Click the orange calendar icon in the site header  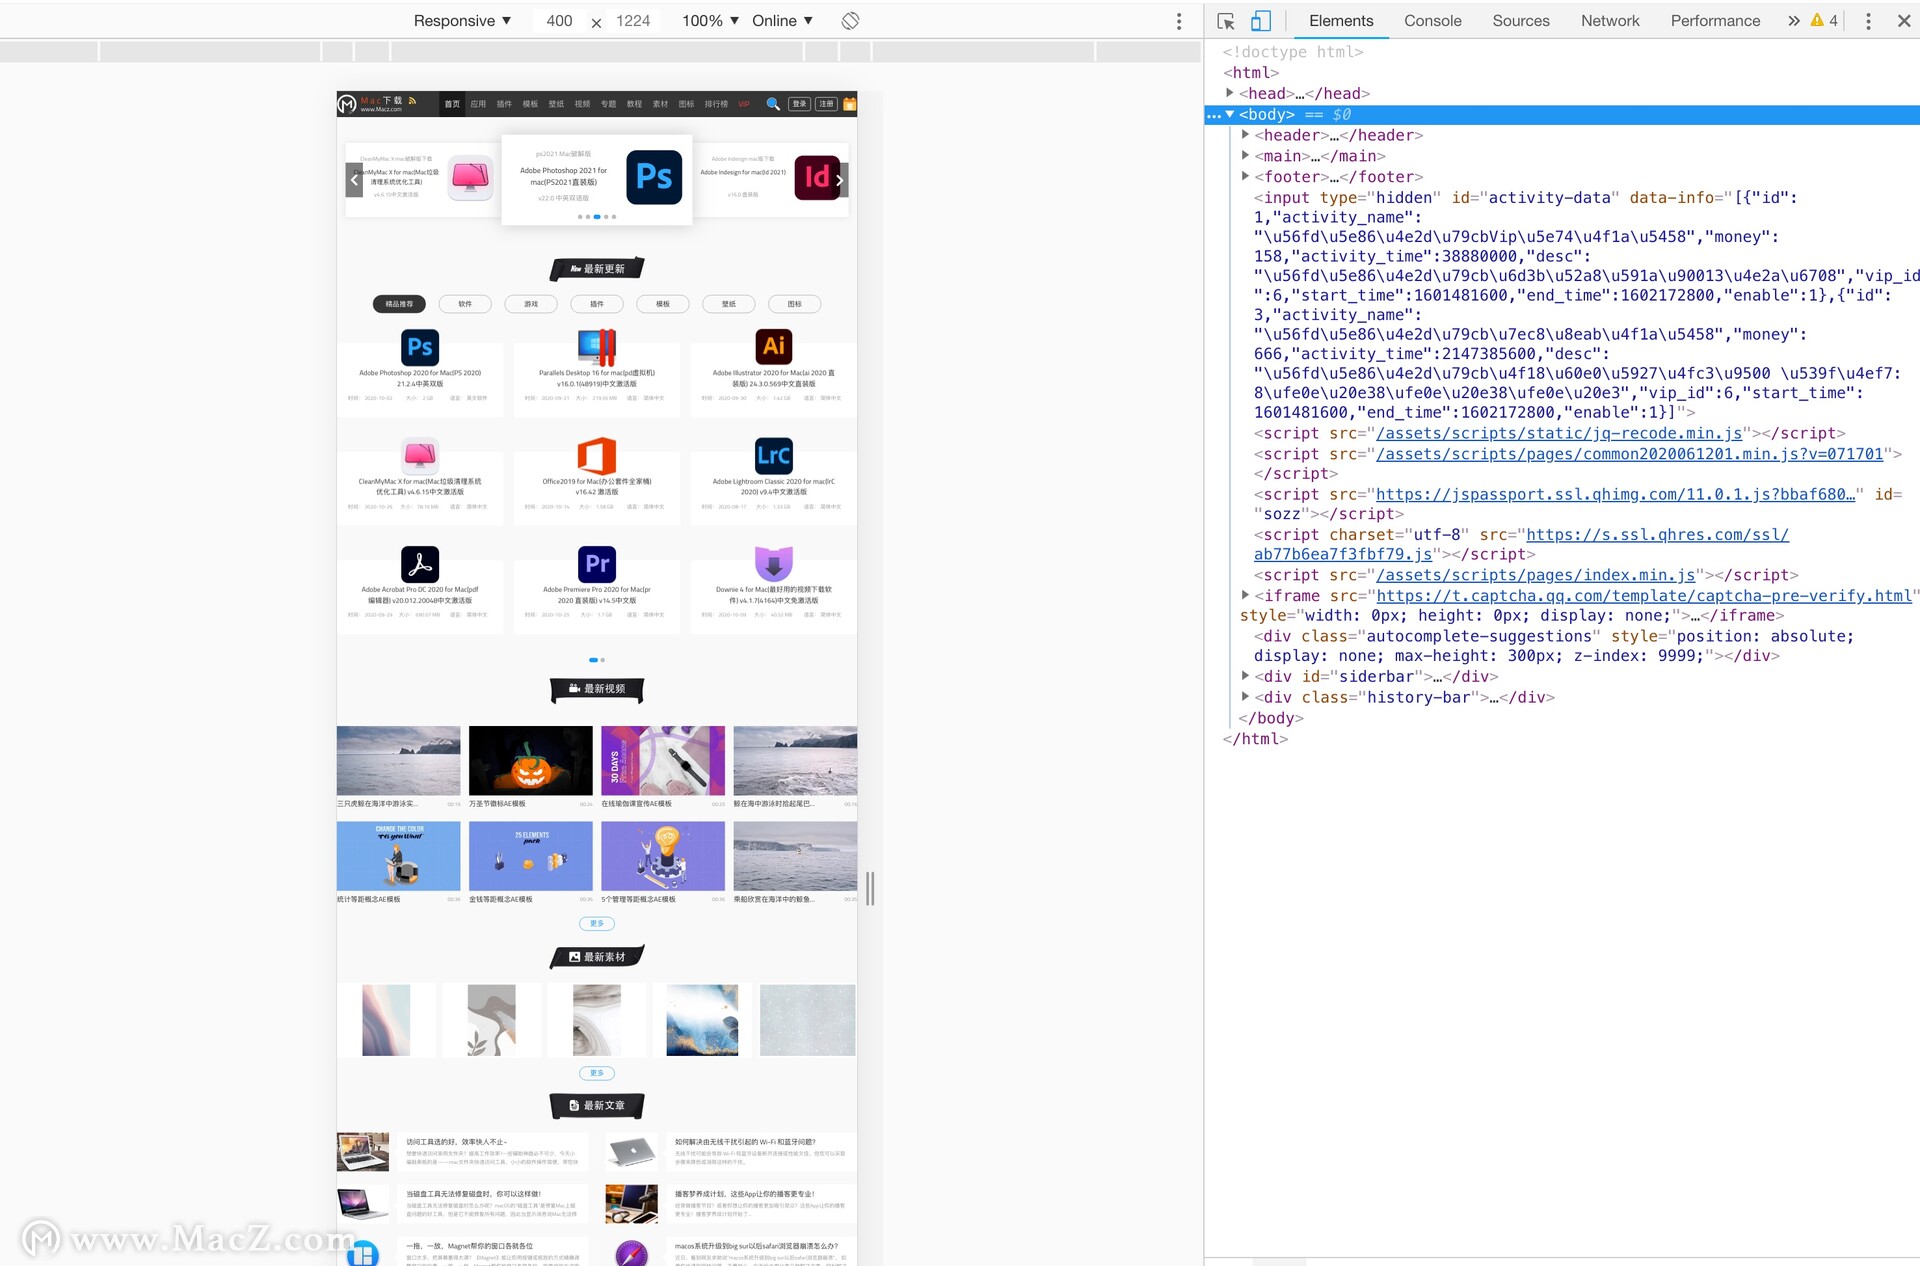849,104
